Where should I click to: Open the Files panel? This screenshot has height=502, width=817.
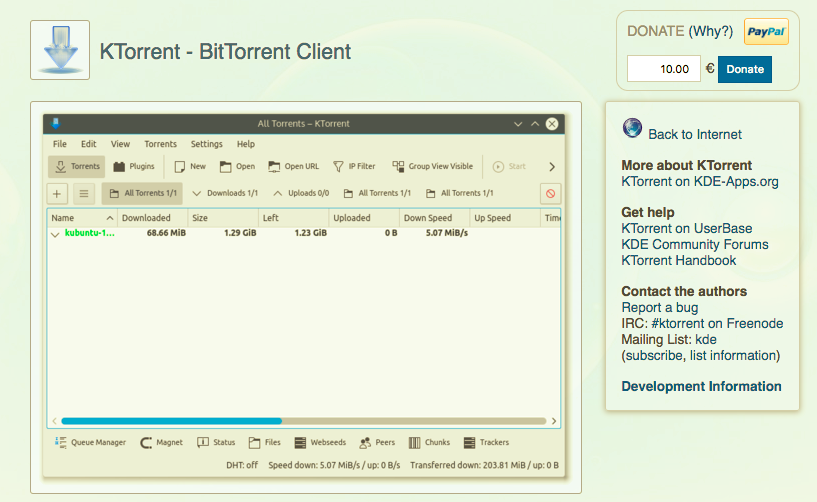pyautogui.click(x=265, y=443)
